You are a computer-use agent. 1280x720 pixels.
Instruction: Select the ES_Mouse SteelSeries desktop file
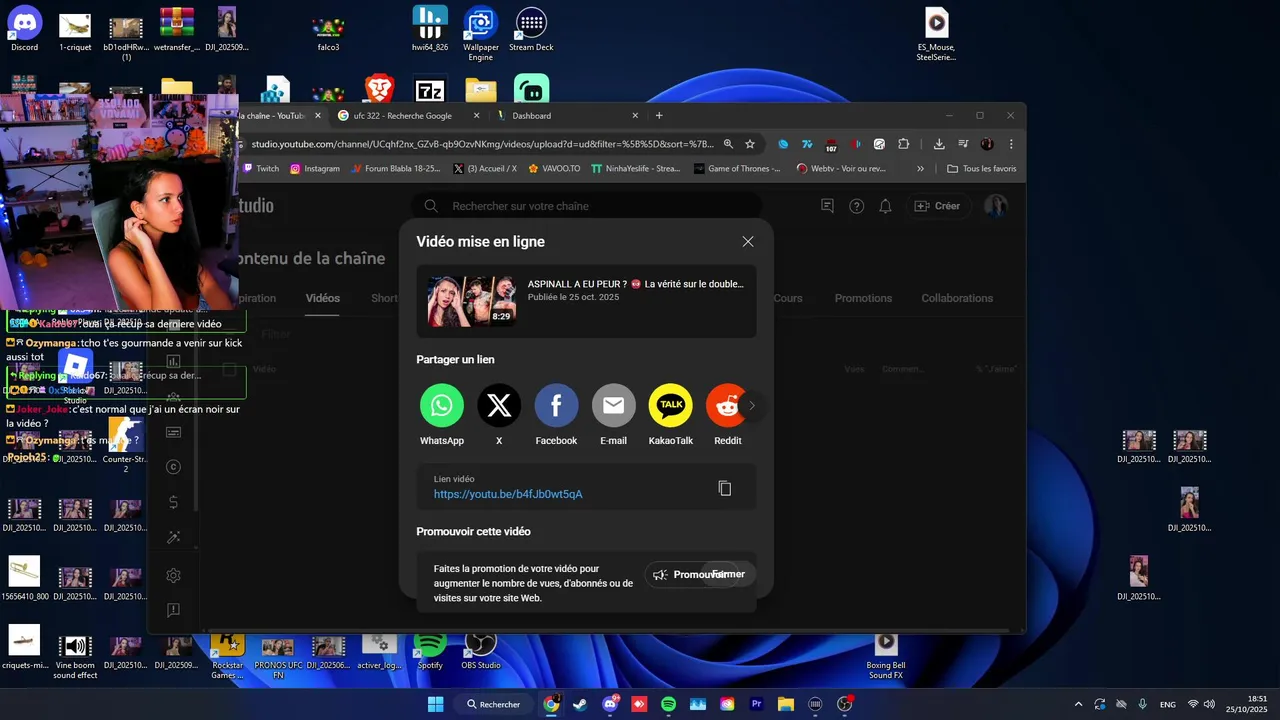[x=936, y=35]
